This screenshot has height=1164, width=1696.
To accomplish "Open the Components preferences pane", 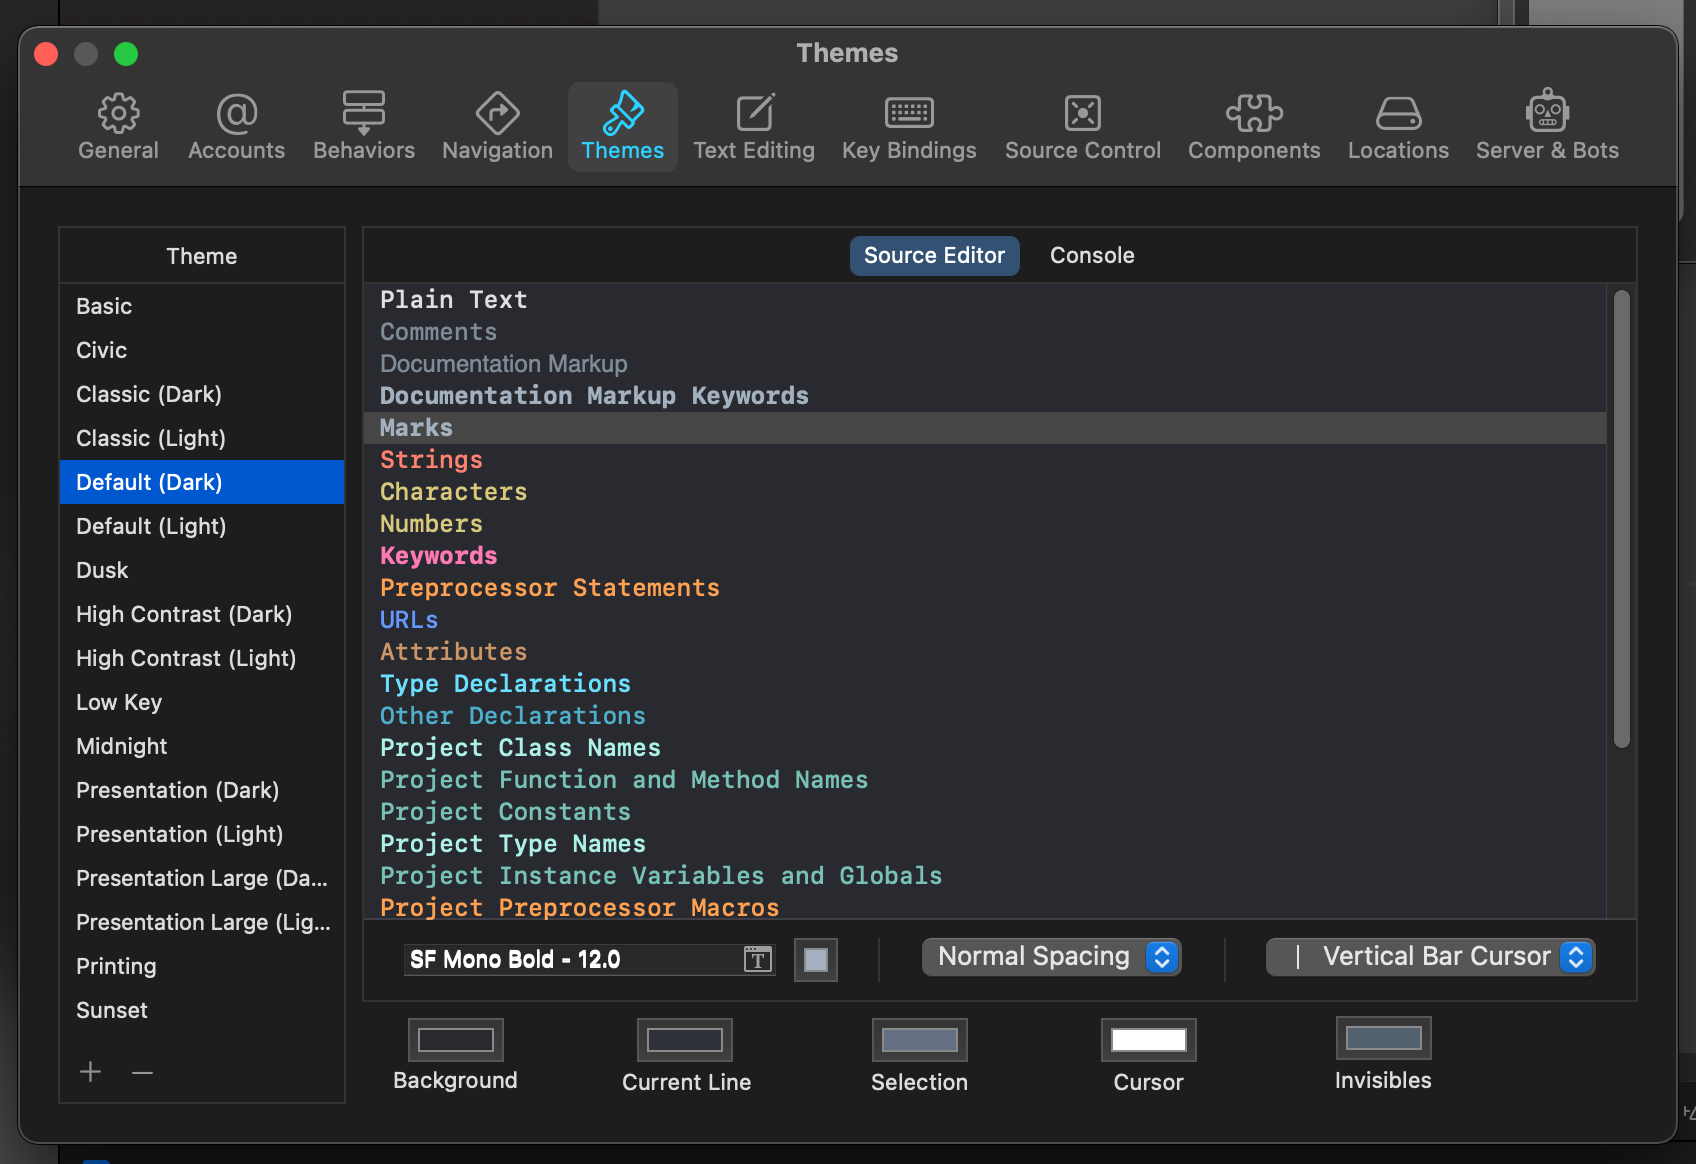I will coord(1254,127).
